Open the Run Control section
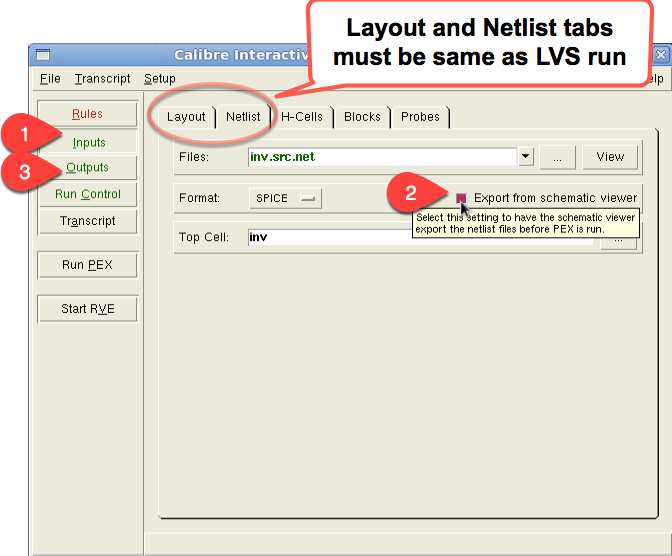This screenshot has width=672, height=556. click(87, 194)
